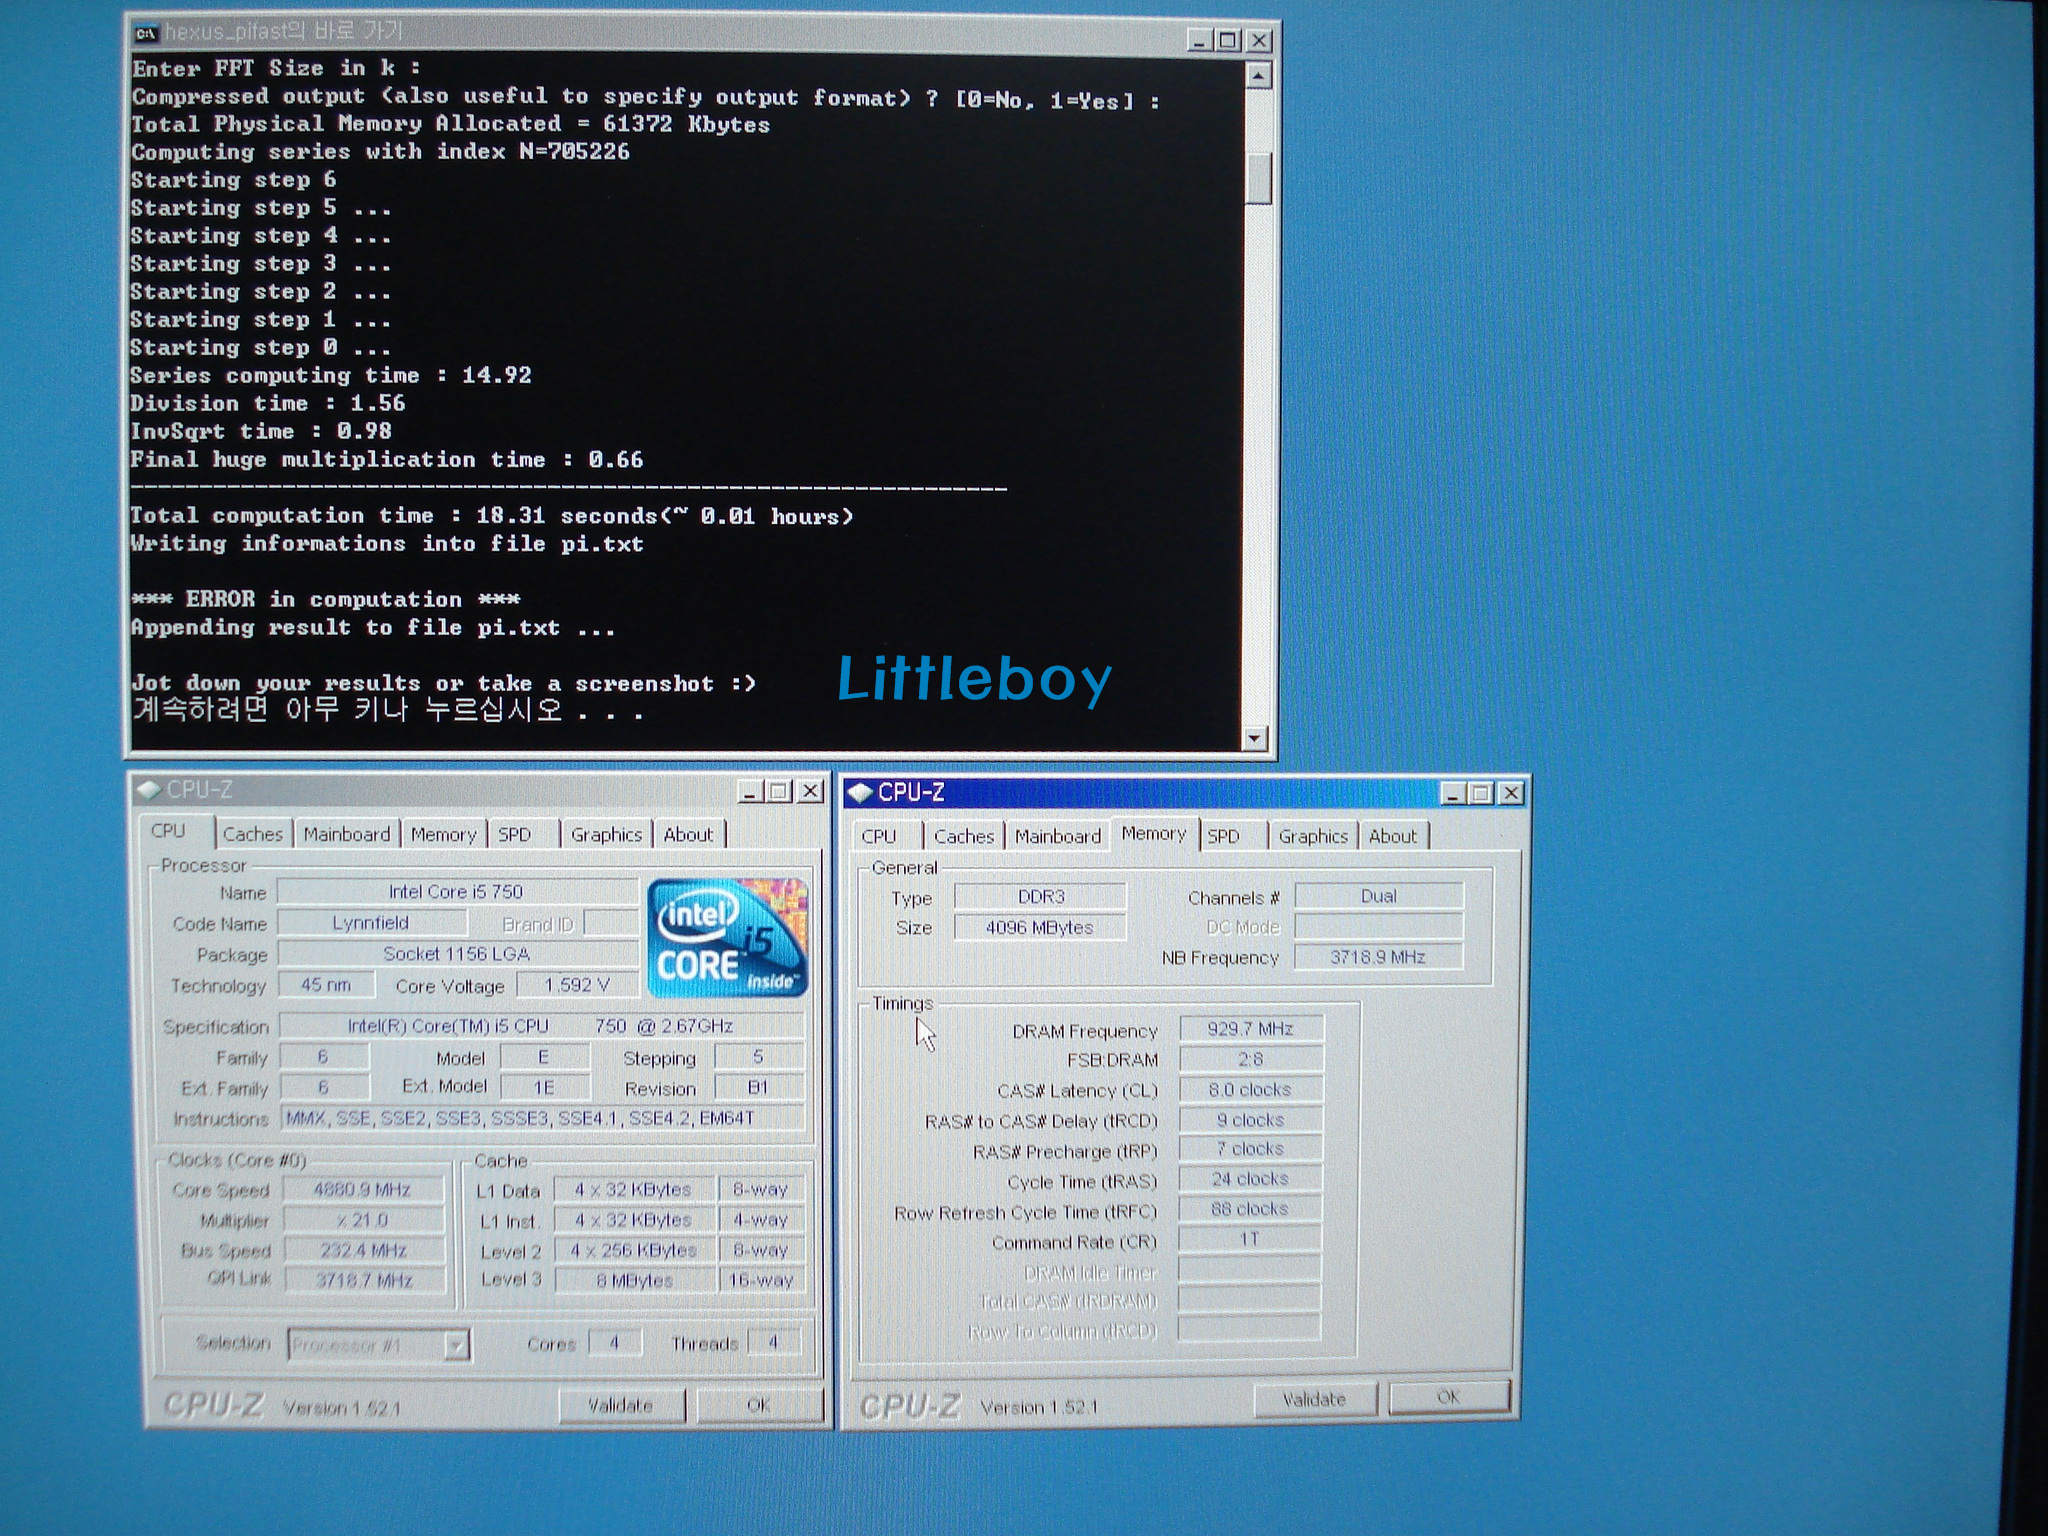Click the Package value Socket 1156 LGA
This screenshot has width=2048, height=1536.
pos(457,953)
